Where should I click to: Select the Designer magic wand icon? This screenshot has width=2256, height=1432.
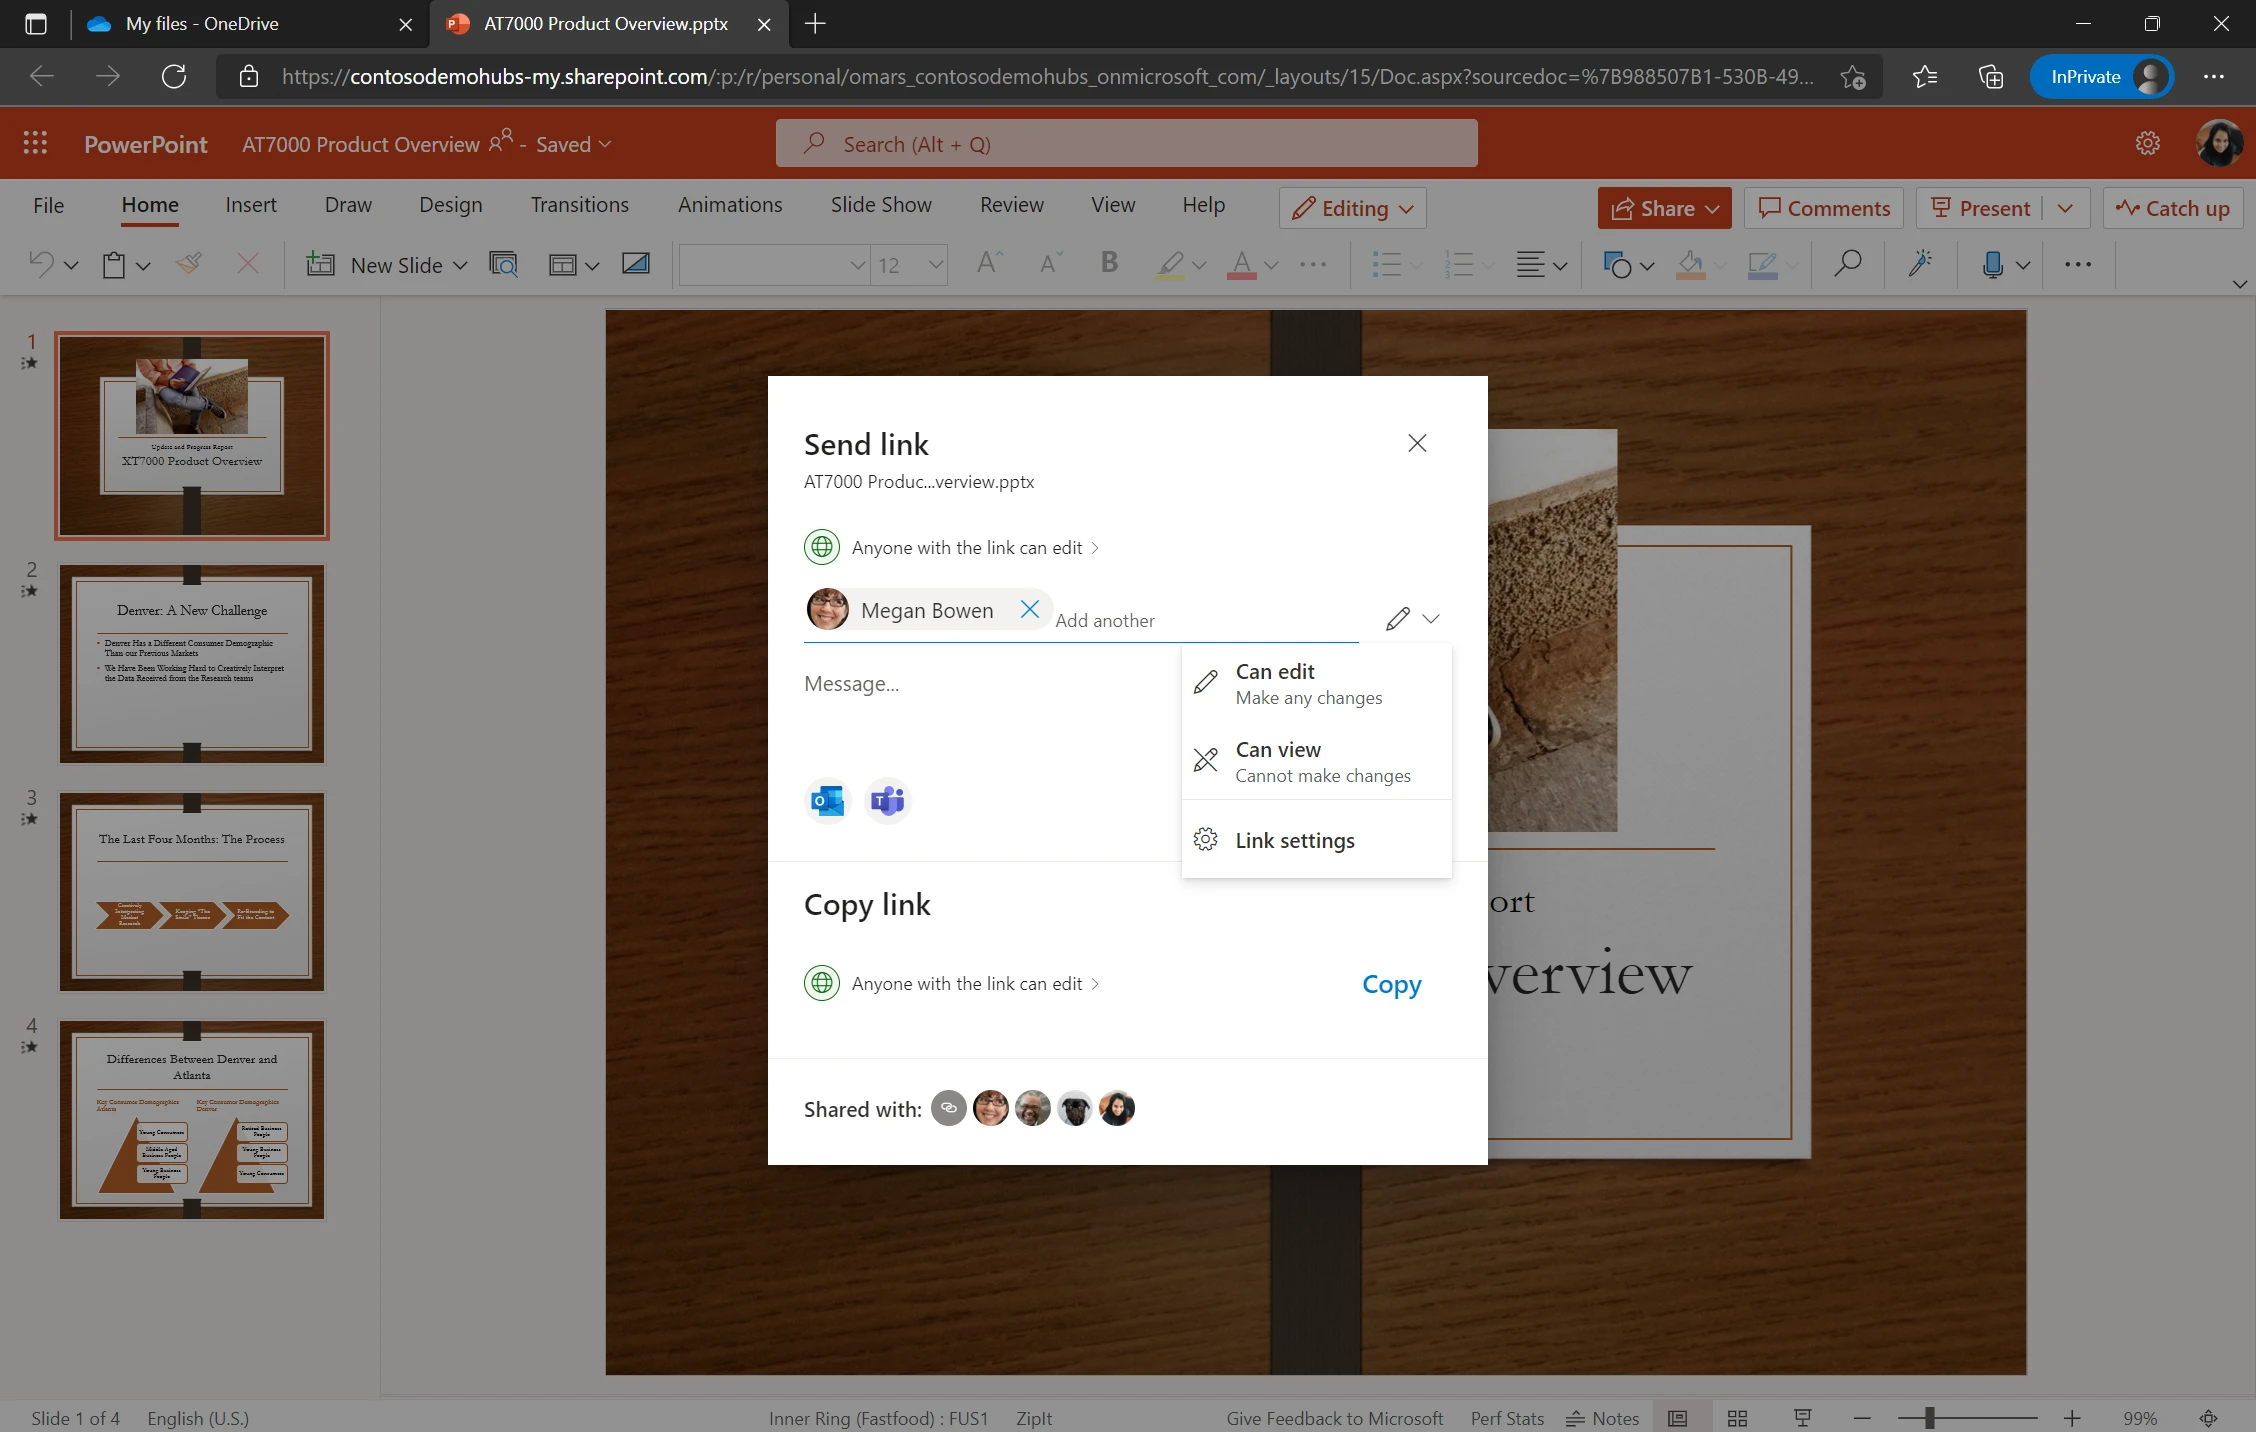1919,264
